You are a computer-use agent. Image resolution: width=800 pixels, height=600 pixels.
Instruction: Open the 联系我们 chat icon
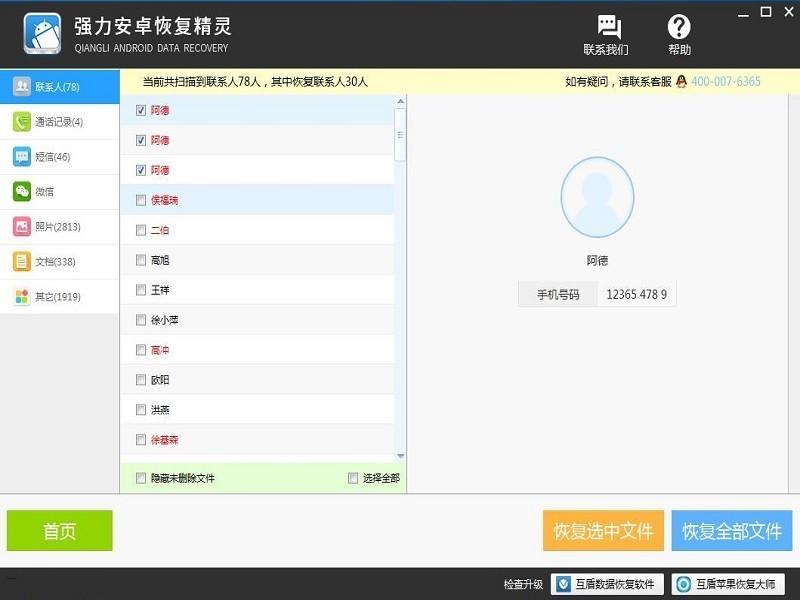(x=609, y=26)
